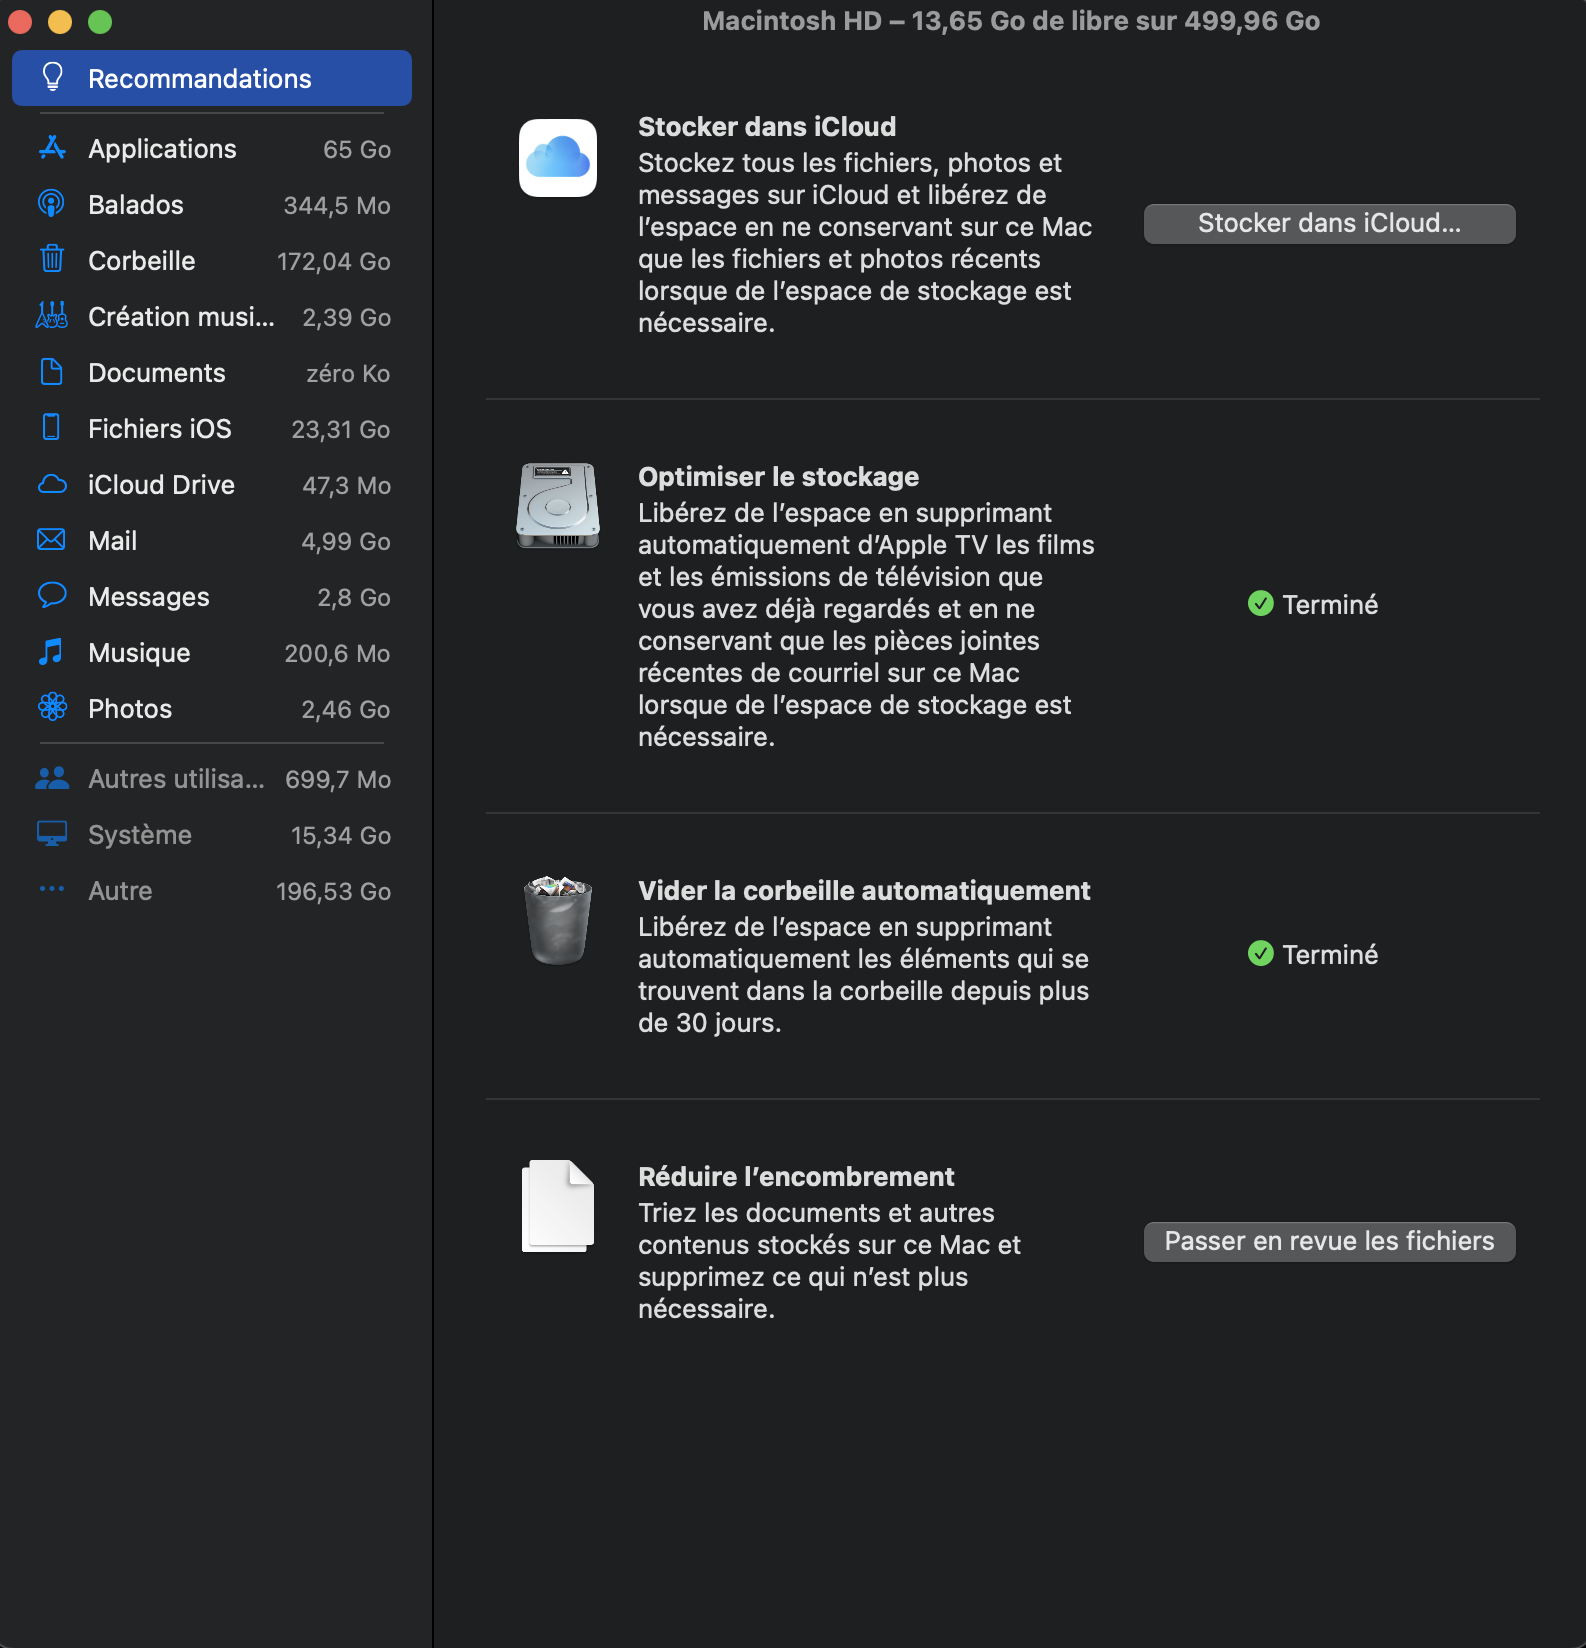Select the iCloud Drive cloud icon

point(52,485)
